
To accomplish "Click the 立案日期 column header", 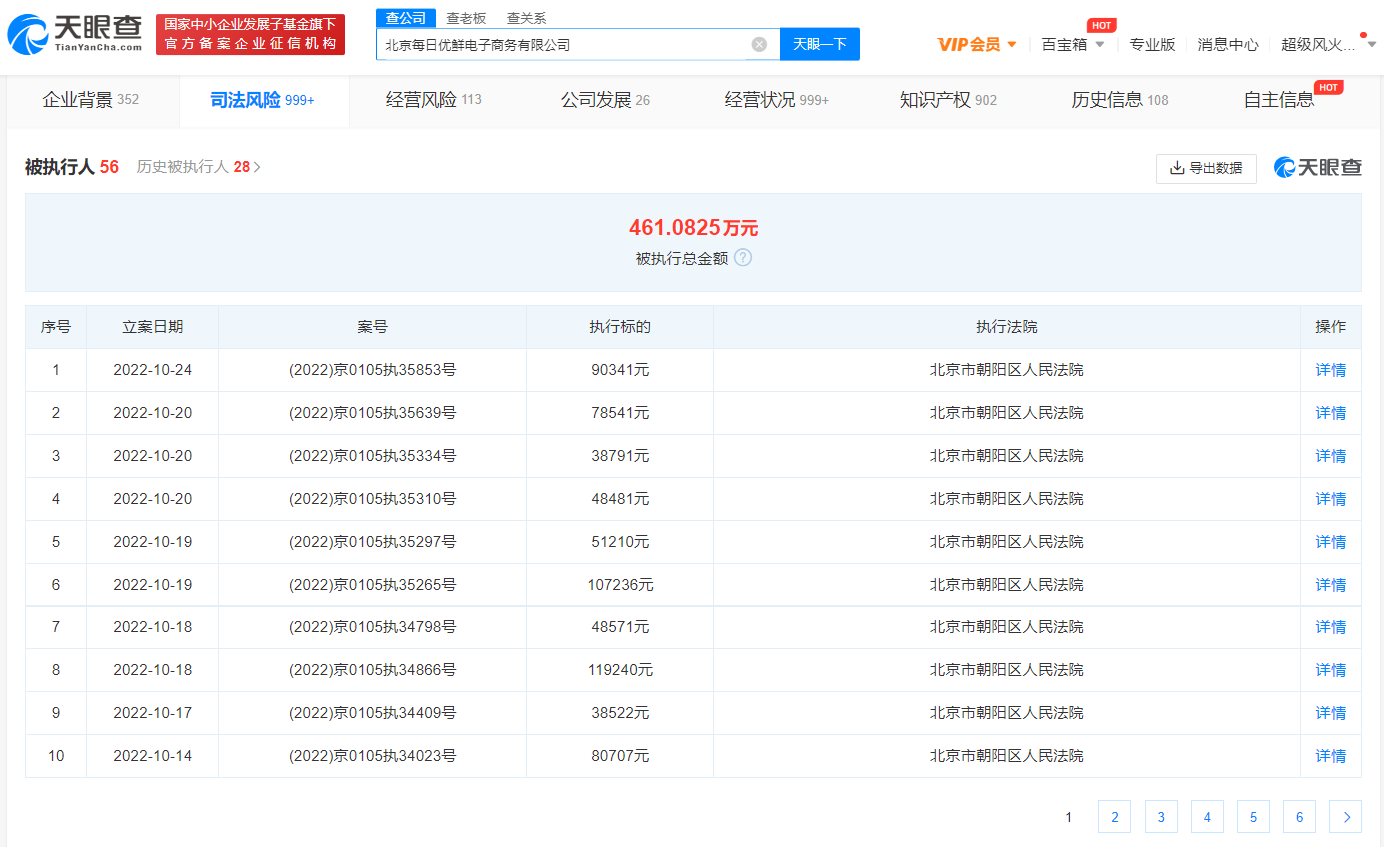I will [x=152, y=327].
